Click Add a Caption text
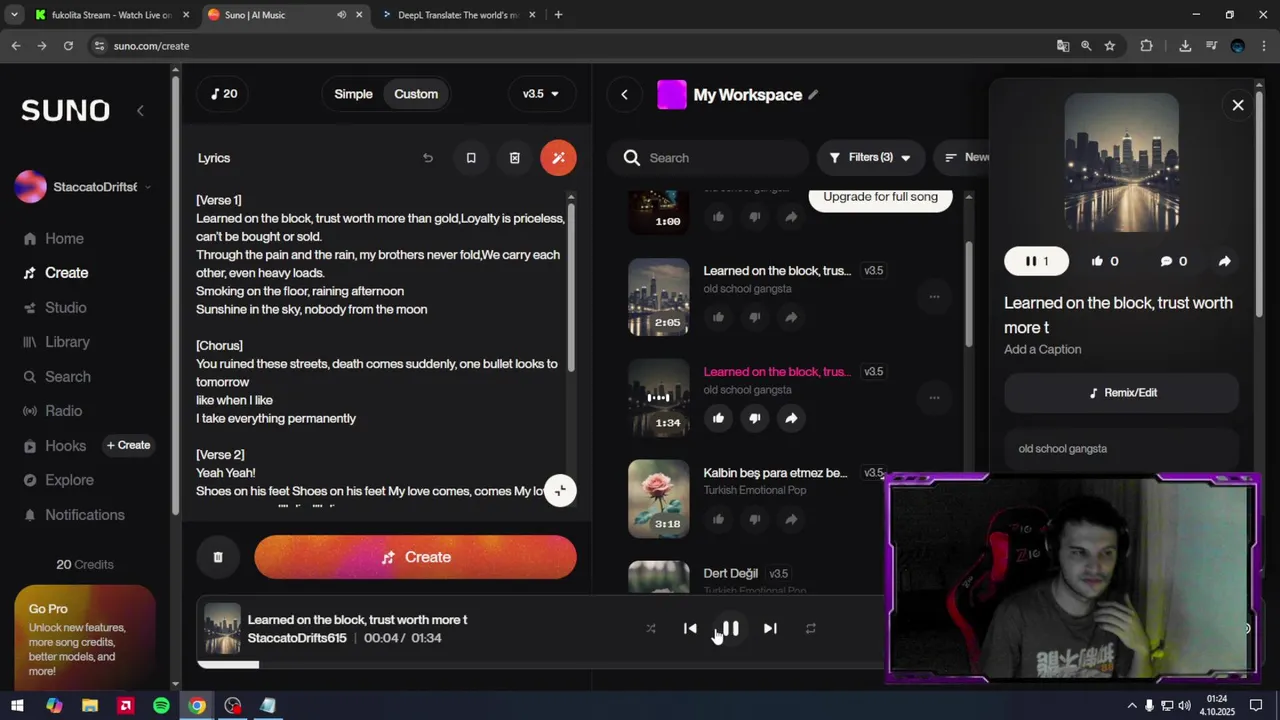 pos(1042,349)
